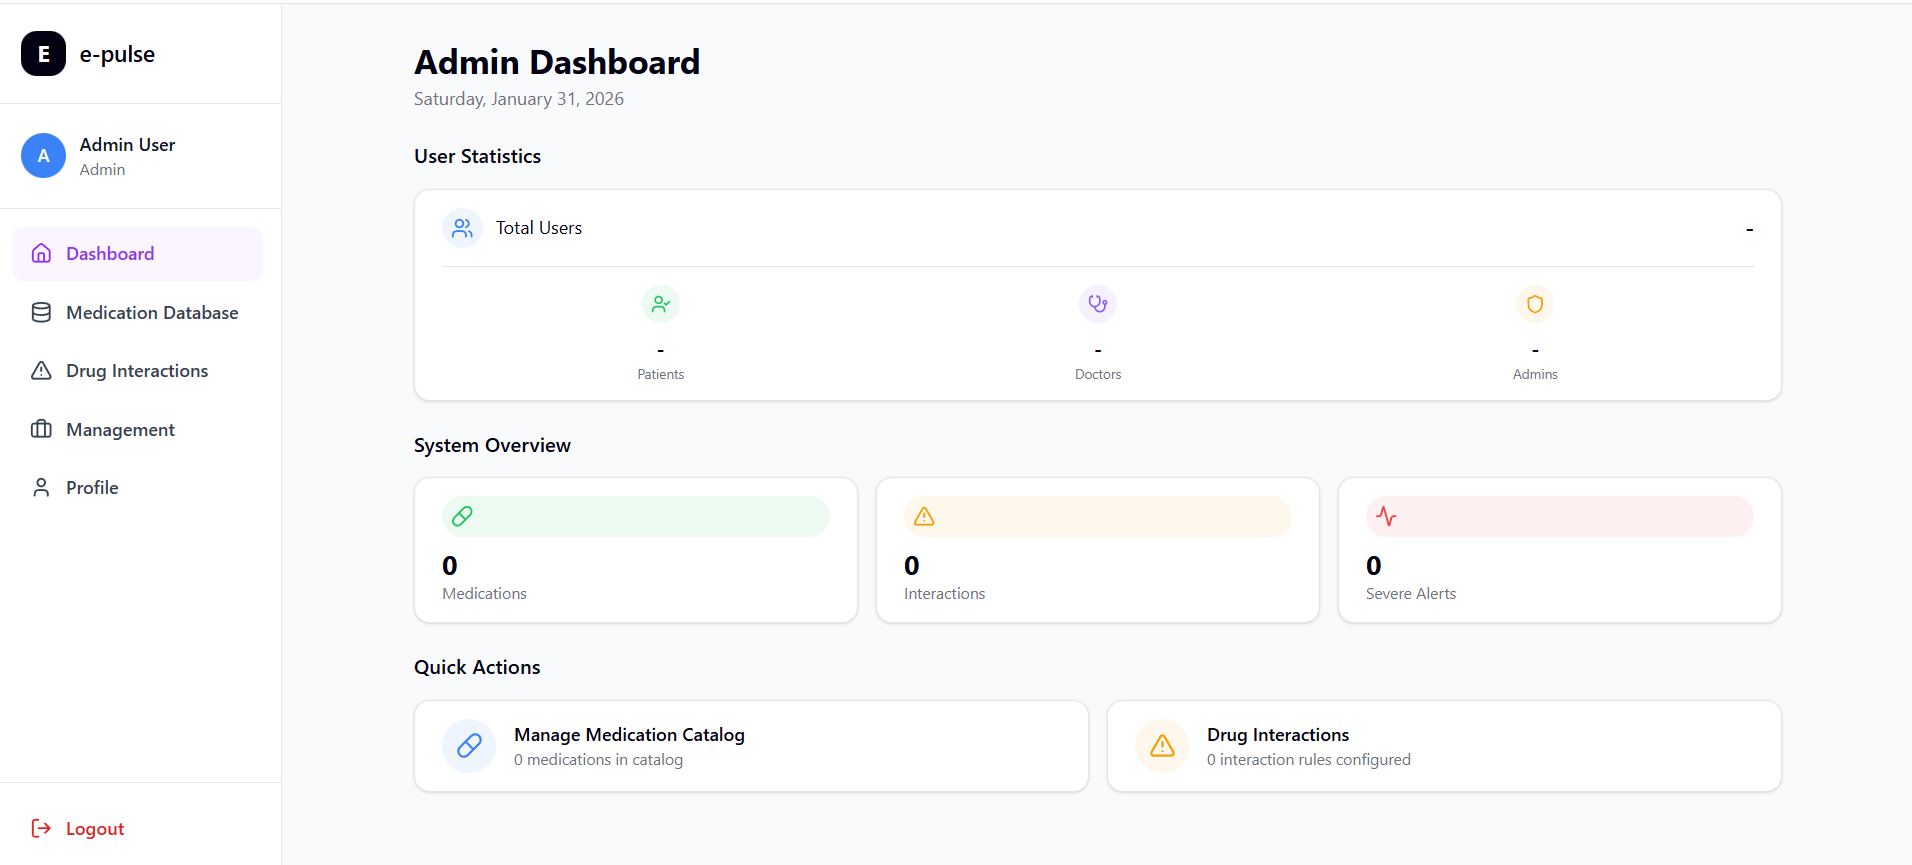The image size is (1912, 865).
Task: Click the purple Doctors stethoscope icon
Action: tap(1097, 304)
